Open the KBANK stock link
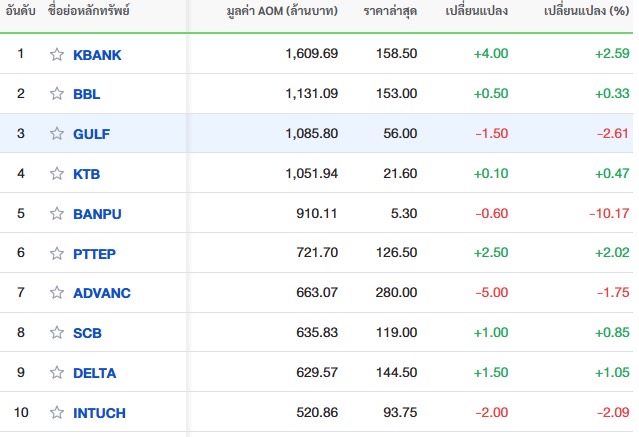The width and height of the screenshot is (639, 437). (x=97, y=55)
